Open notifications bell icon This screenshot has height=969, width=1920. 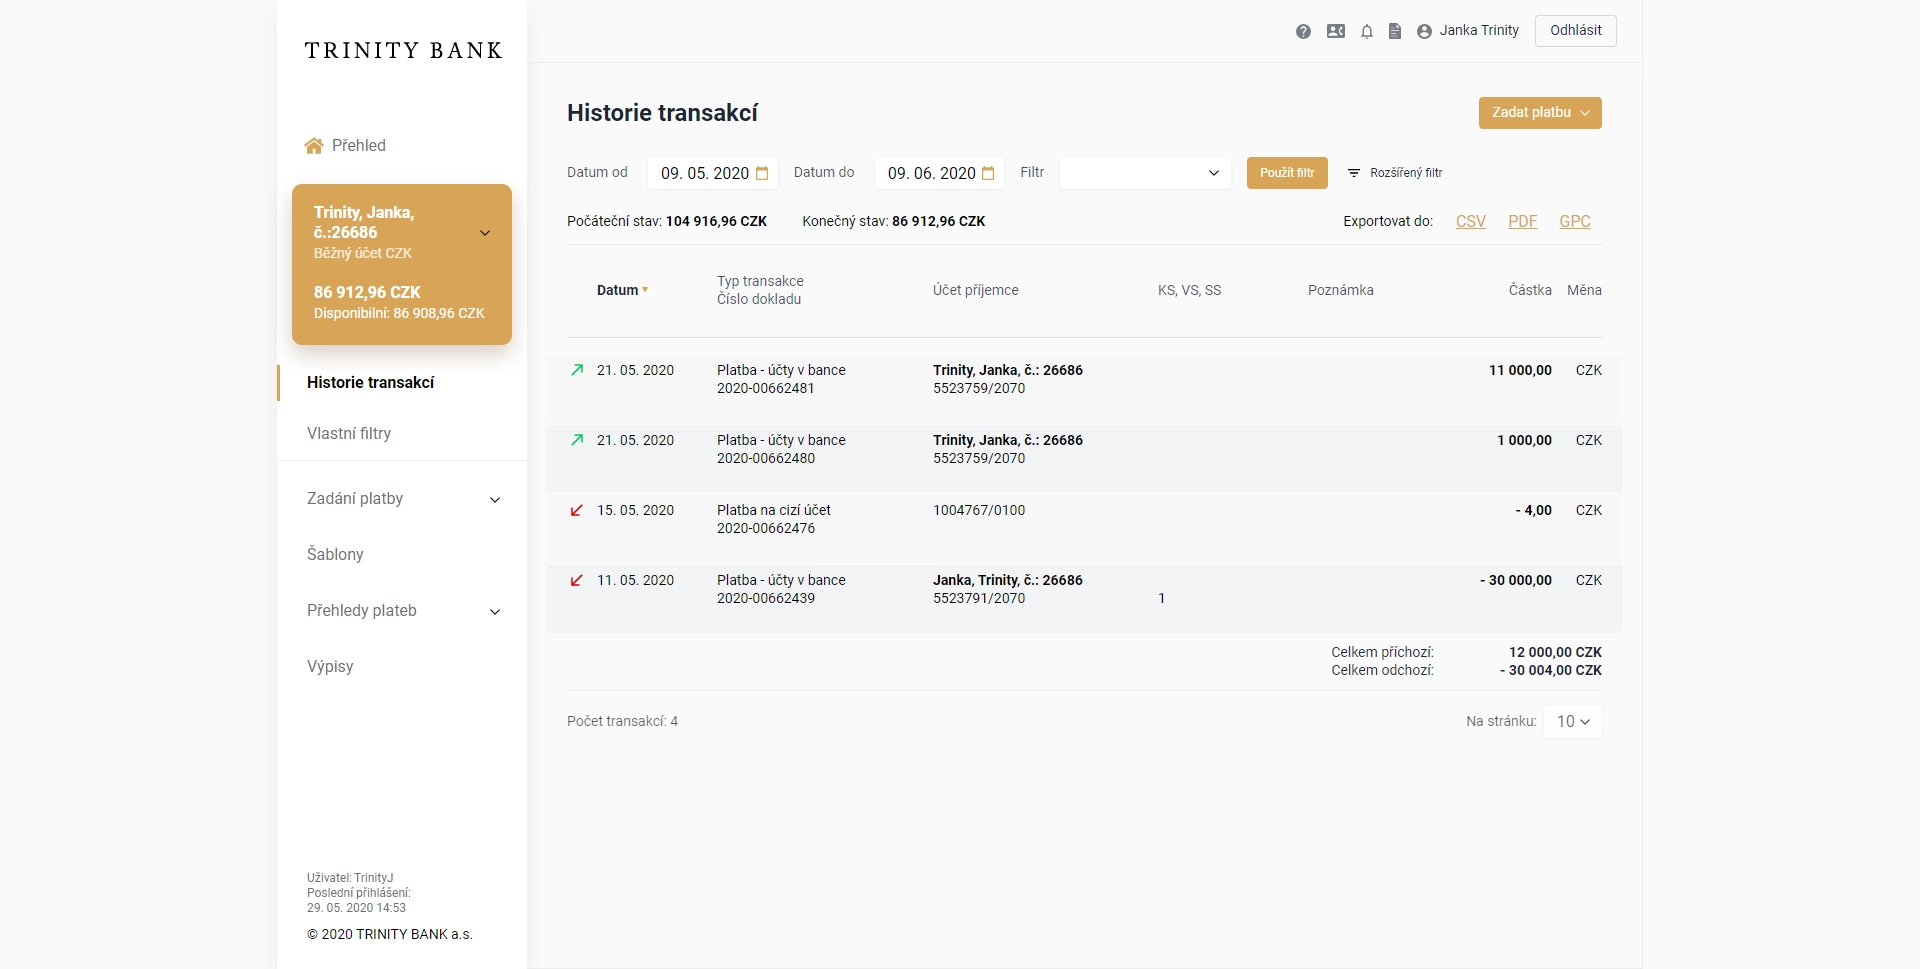(1366, 31)
